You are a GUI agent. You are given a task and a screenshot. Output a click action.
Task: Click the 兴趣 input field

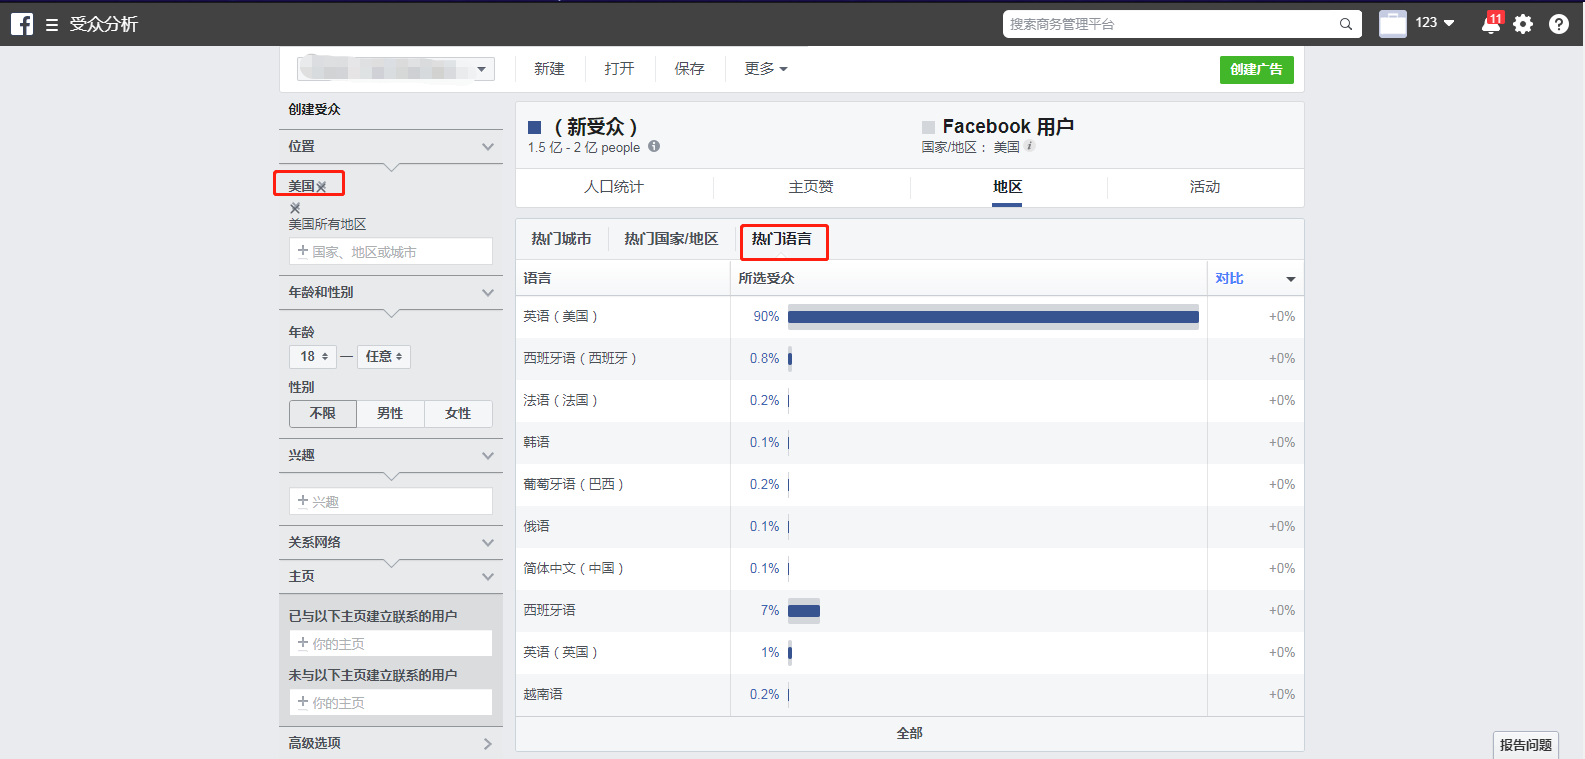pos(391,501)
